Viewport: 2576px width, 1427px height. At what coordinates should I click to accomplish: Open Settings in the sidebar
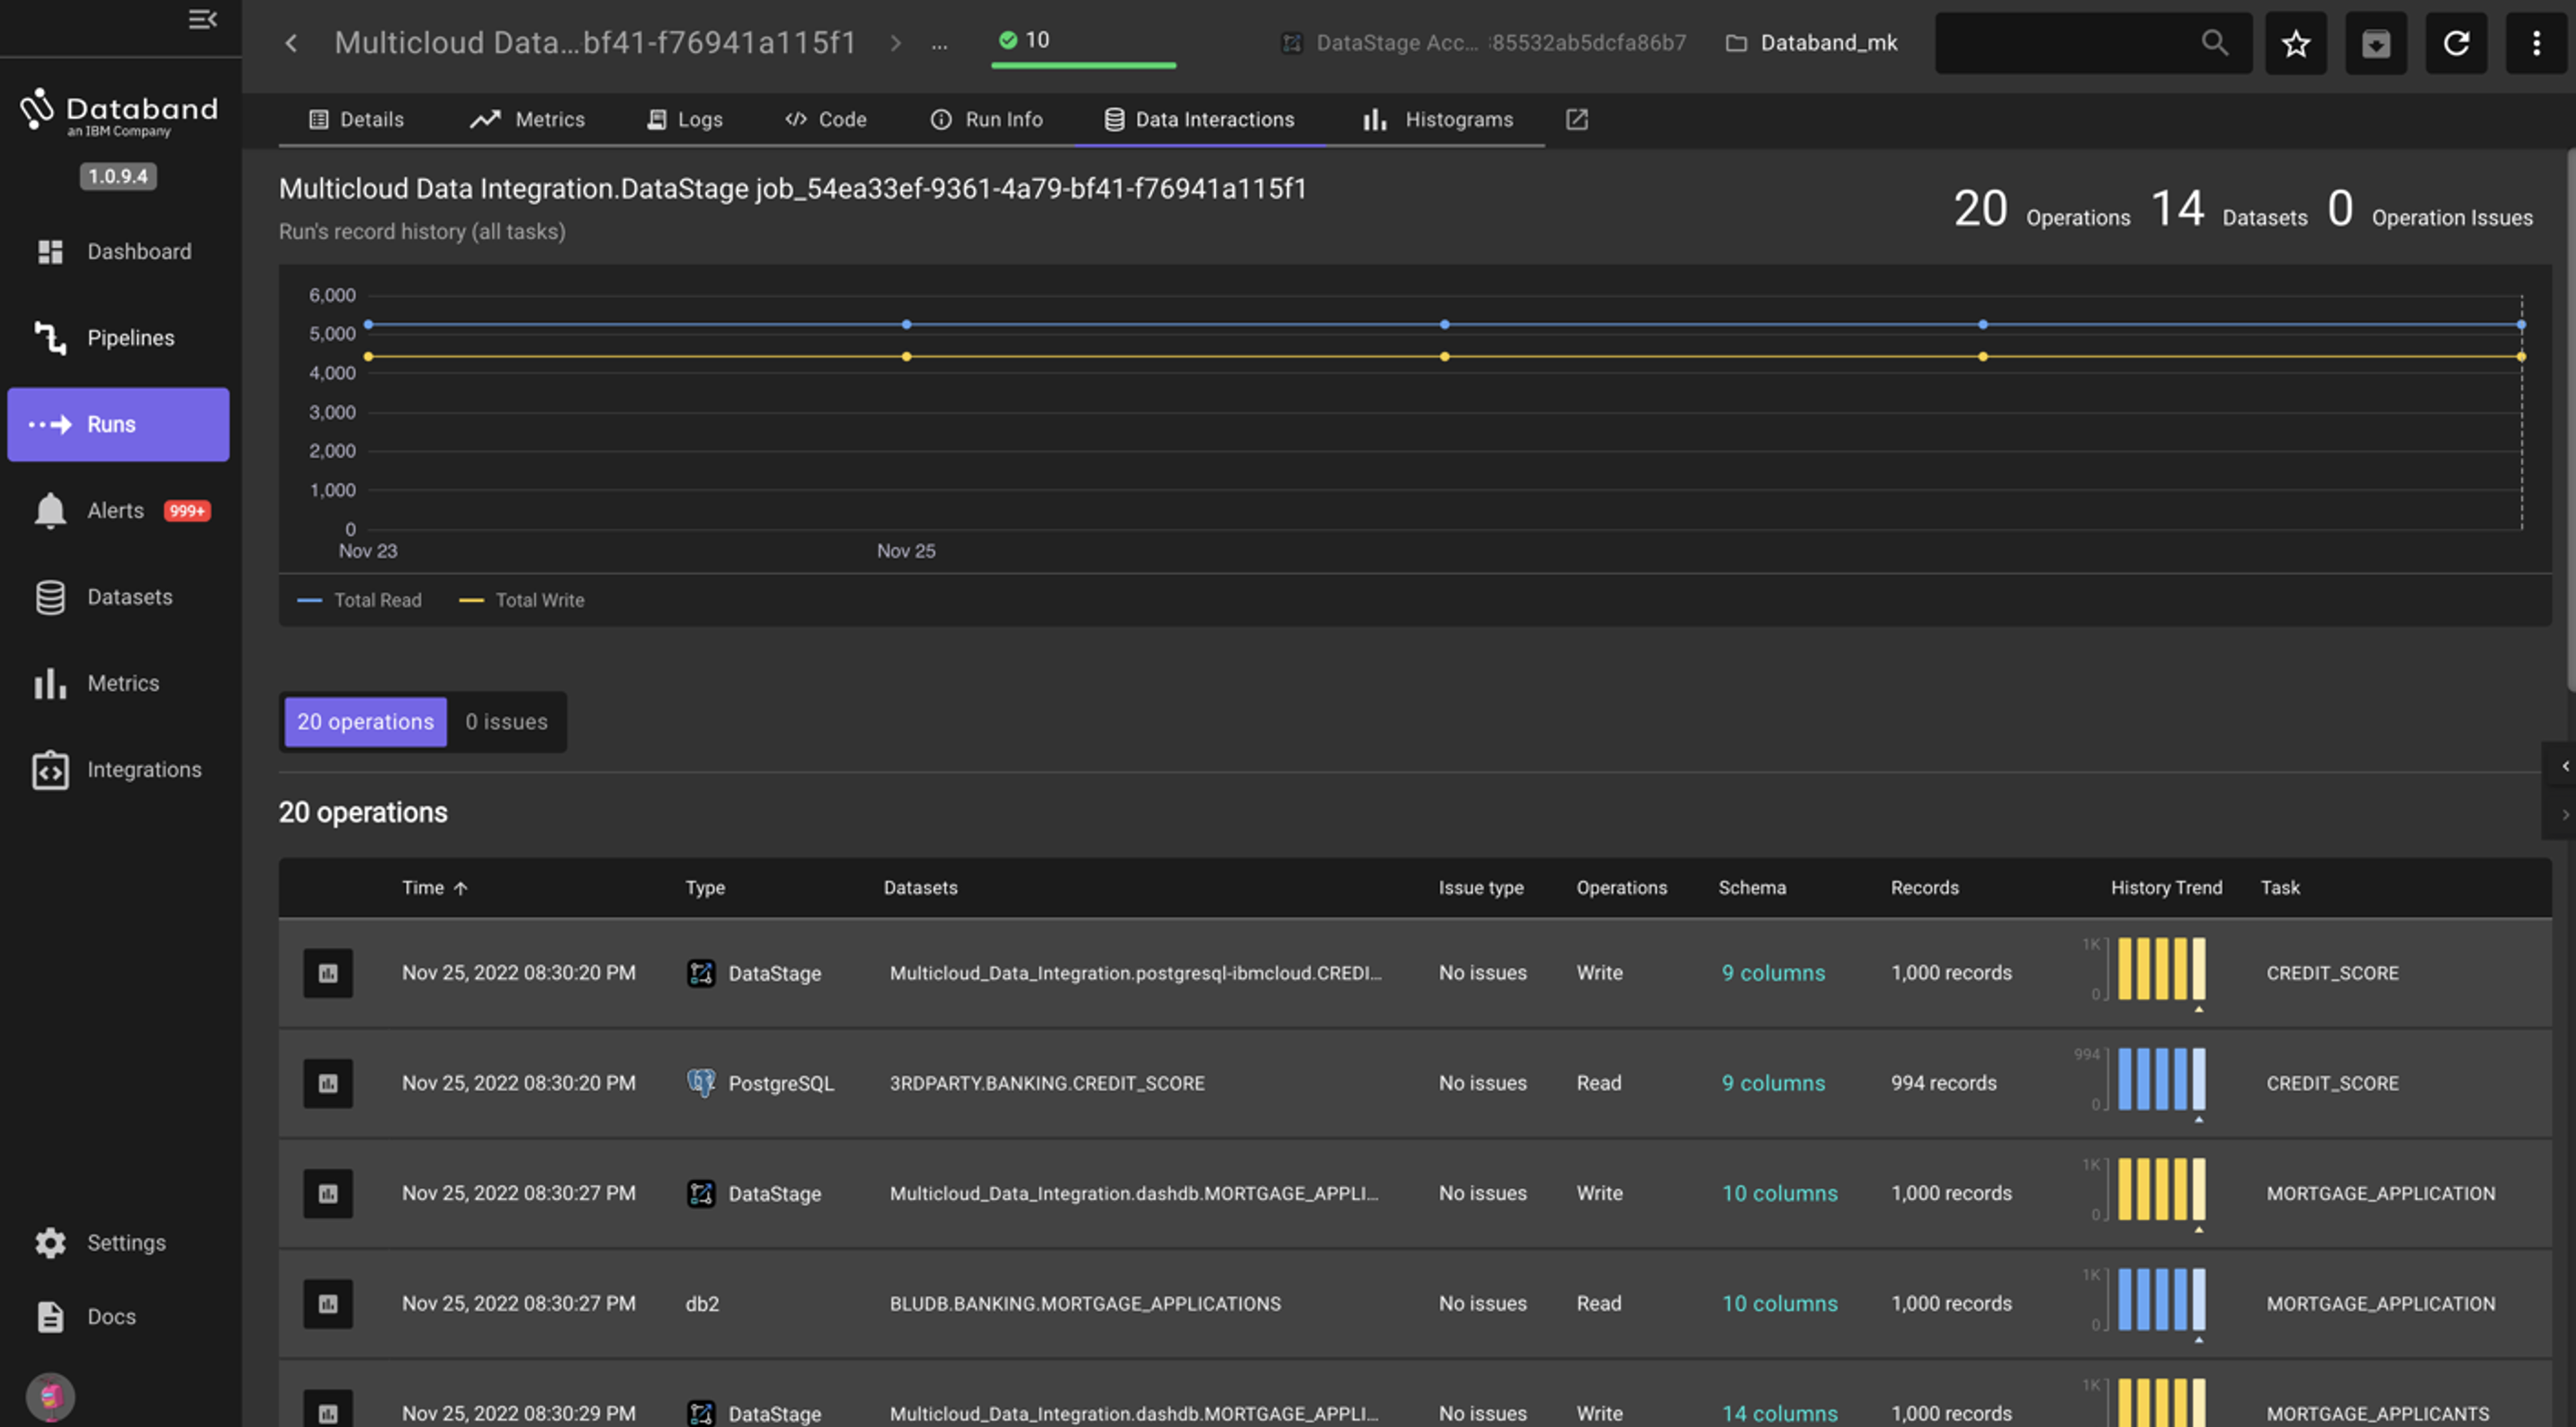tap(118, 1243)
